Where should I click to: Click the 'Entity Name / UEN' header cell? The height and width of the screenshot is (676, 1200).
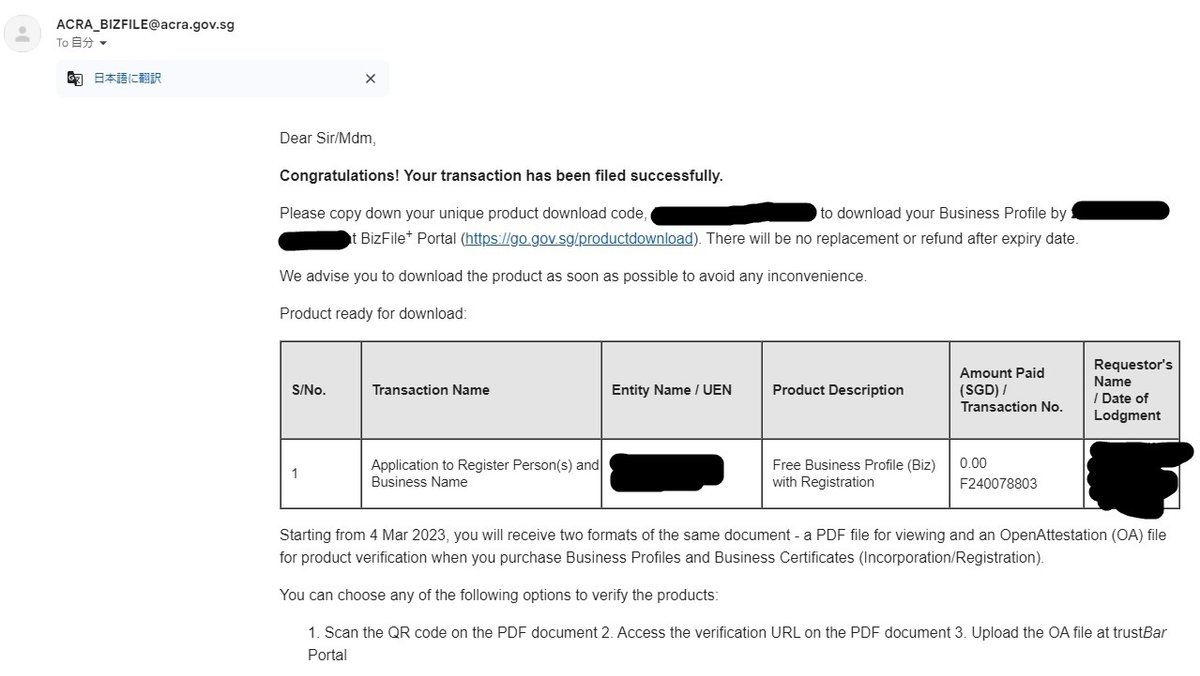pos(671,390)
